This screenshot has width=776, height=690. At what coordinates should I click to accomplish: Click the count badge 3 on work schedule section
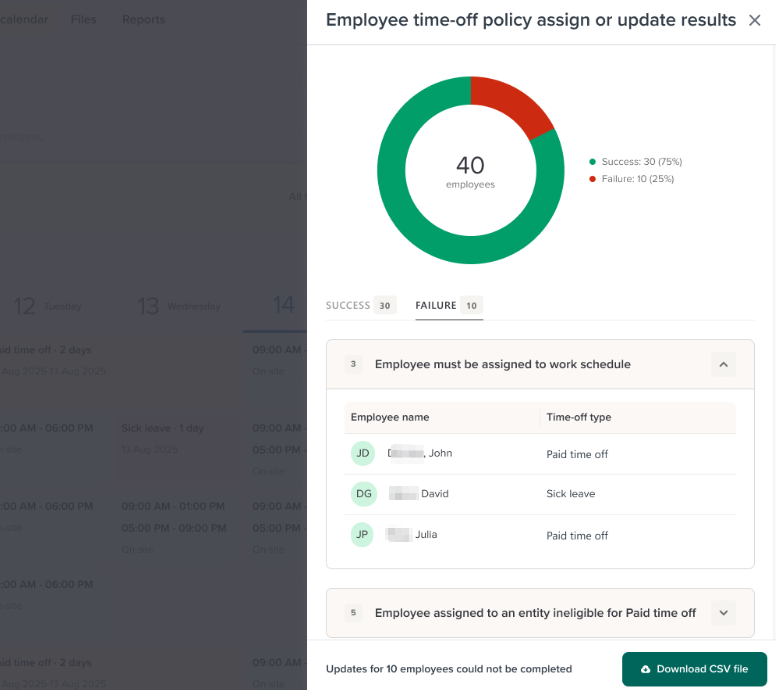(353, 364)
